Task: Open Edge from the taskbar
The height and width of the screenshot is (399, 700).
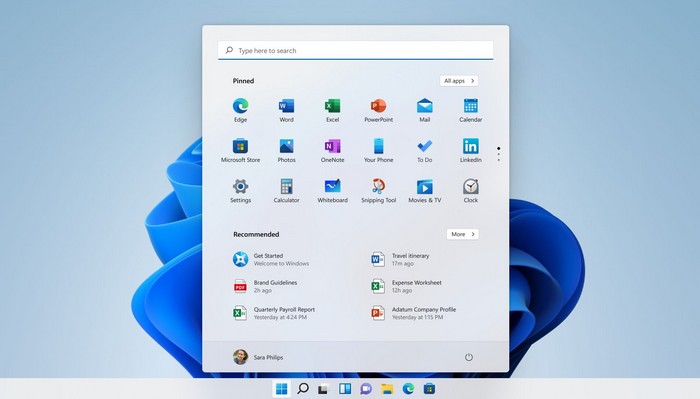Action: pyautogui.click(x=408, y=389)
